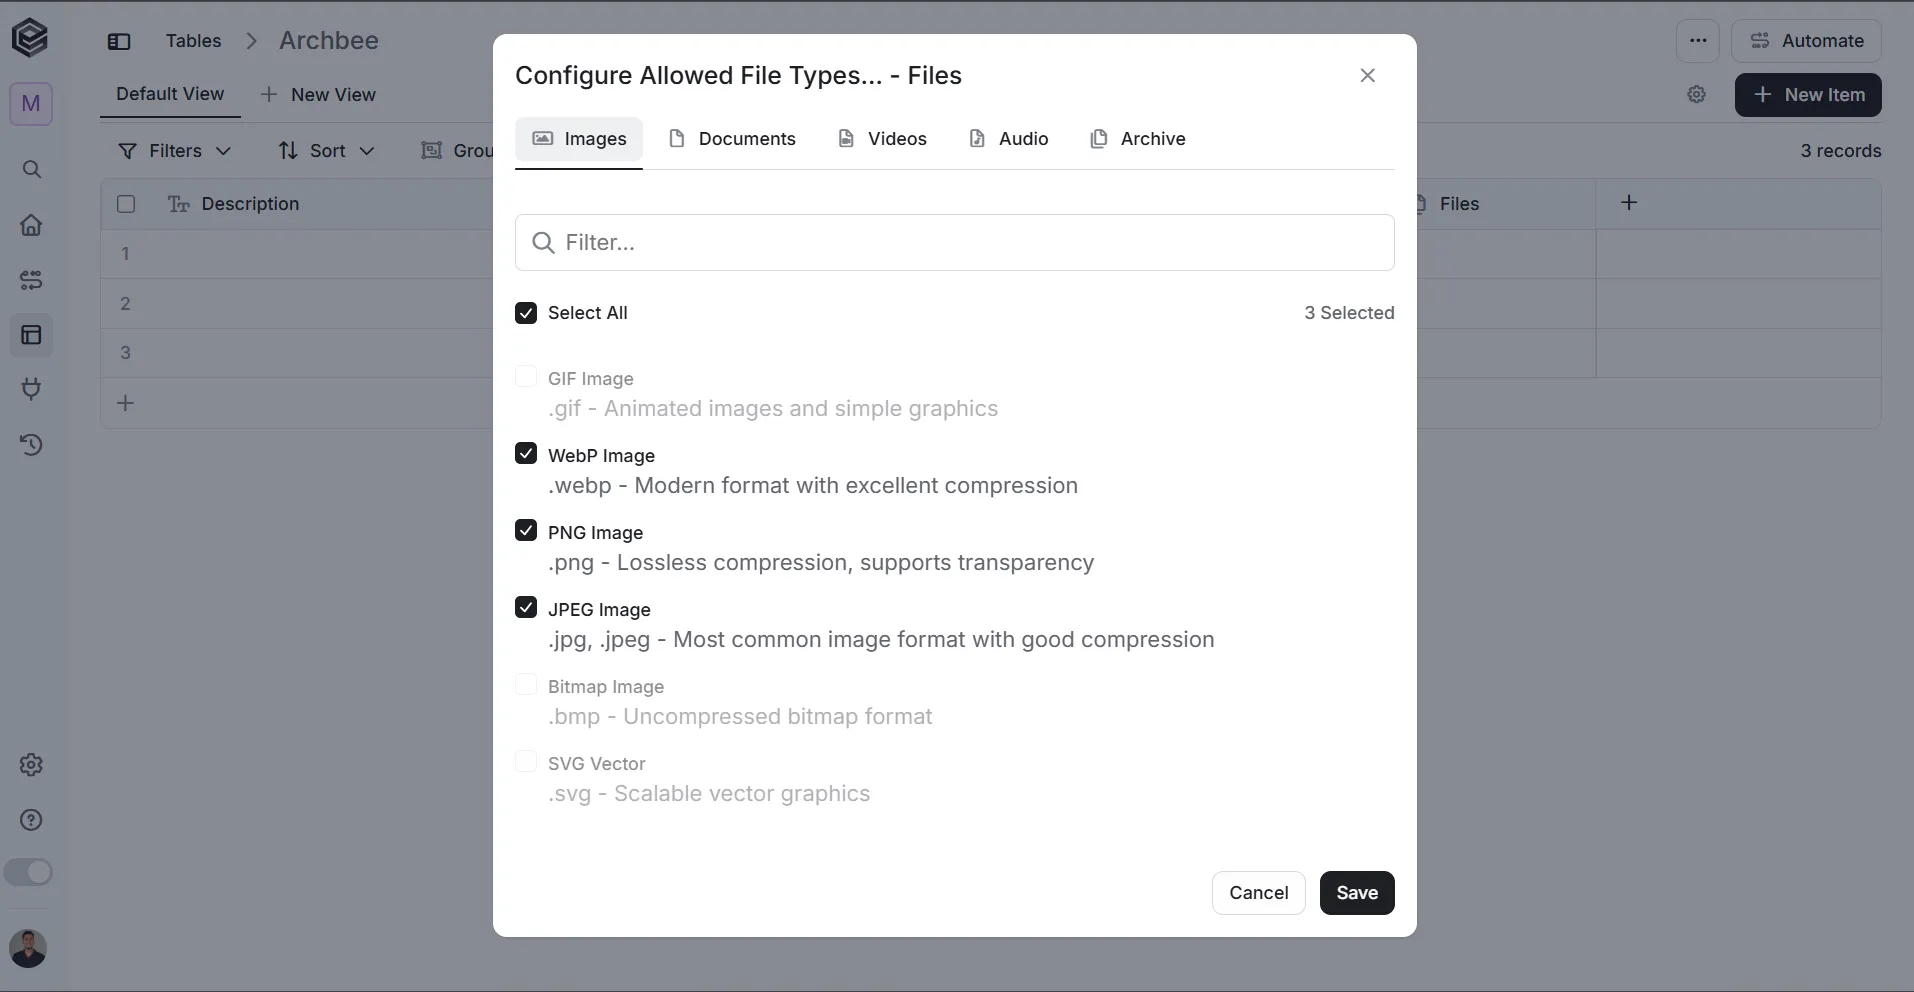
Task: Uncheck the WebP Image checkbox
Action: pos(526,453)
